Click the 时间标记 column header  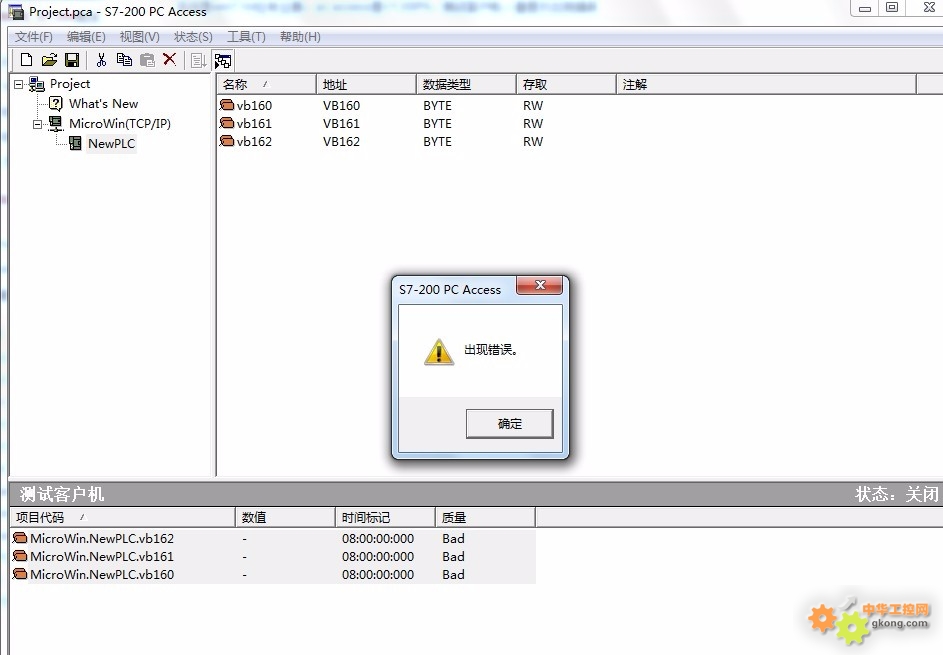coord(385,517)
